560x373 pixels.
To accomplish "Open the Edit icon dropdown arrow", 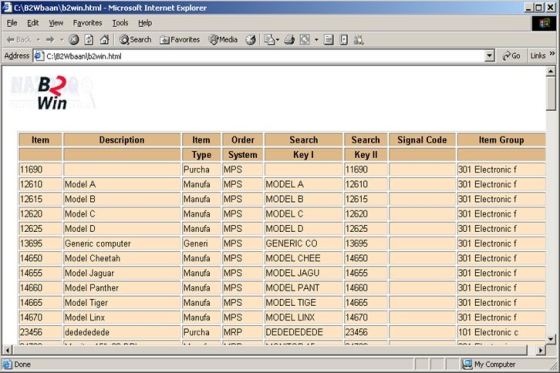I will click(316, 40).
